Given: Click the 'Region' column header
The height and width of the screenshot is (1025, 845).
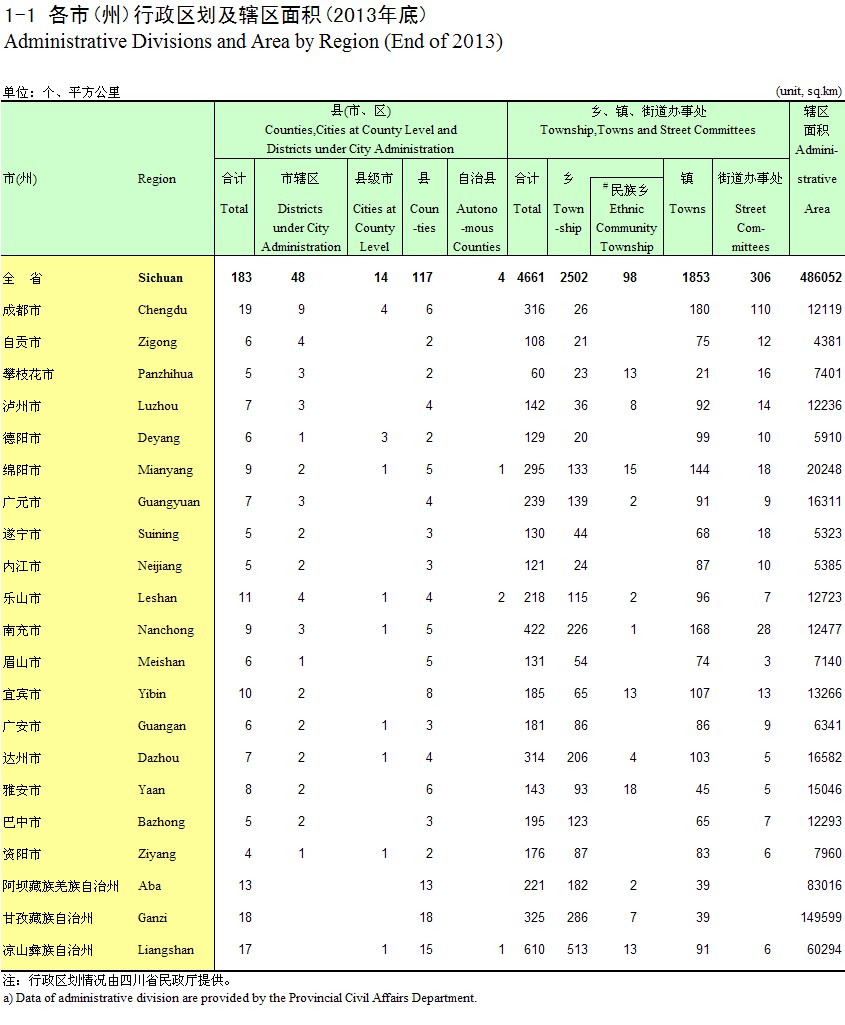Looking at the screenshot, I should [156, 179].
